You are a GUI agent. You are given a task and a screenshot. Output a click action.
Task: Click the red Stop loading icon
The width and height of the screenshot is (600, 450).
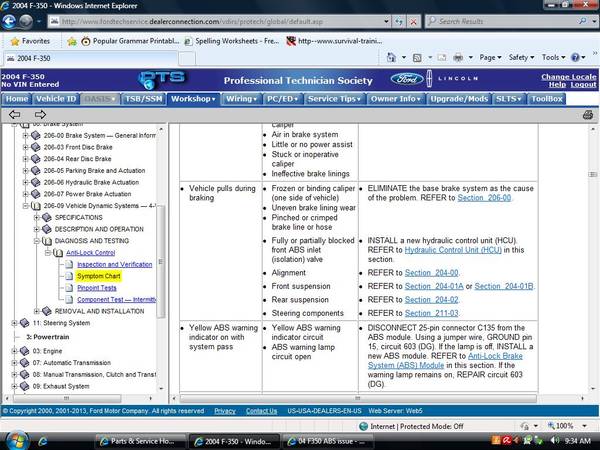[413, 22]
